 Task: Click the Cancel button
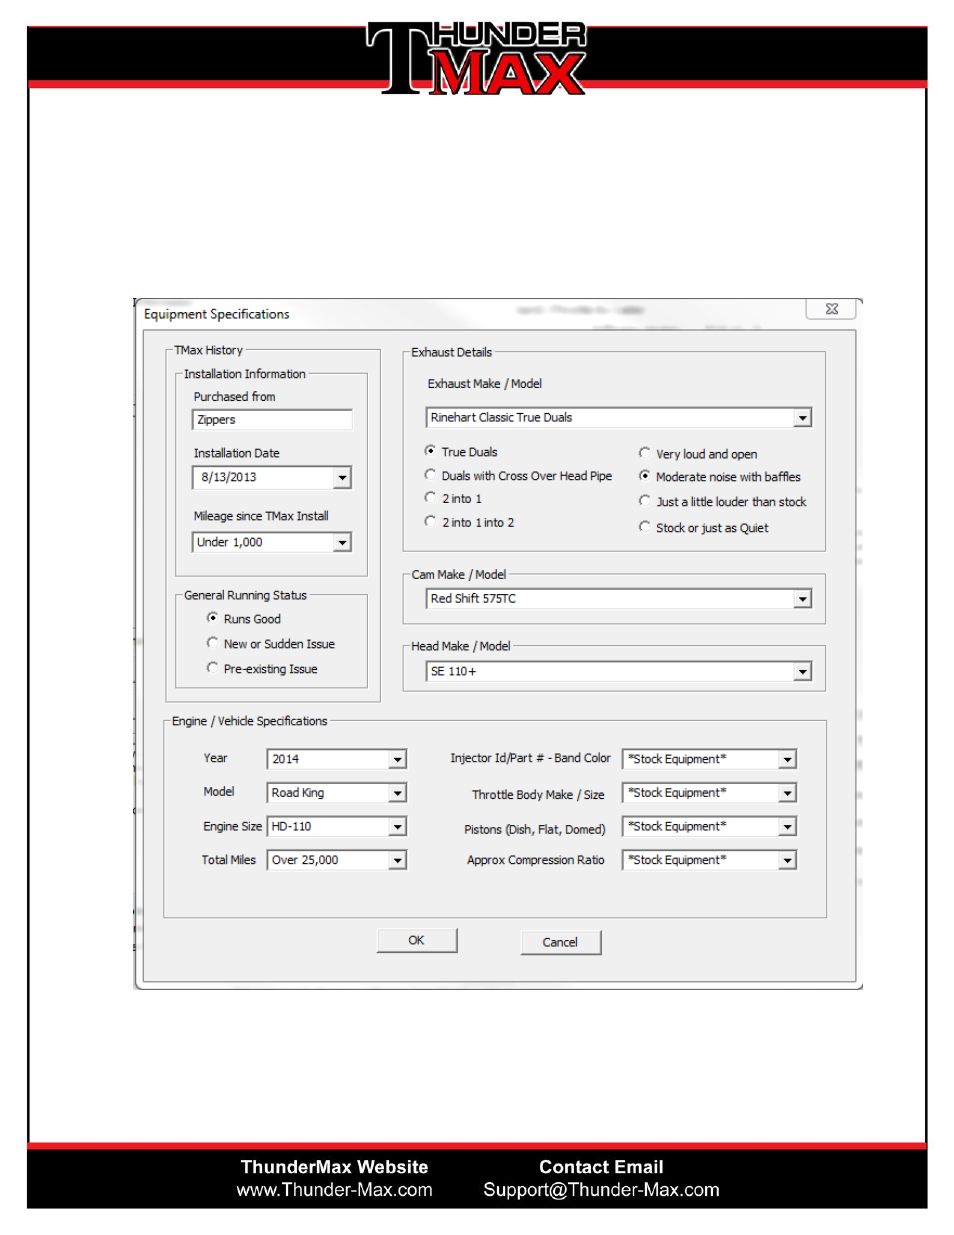560,942
